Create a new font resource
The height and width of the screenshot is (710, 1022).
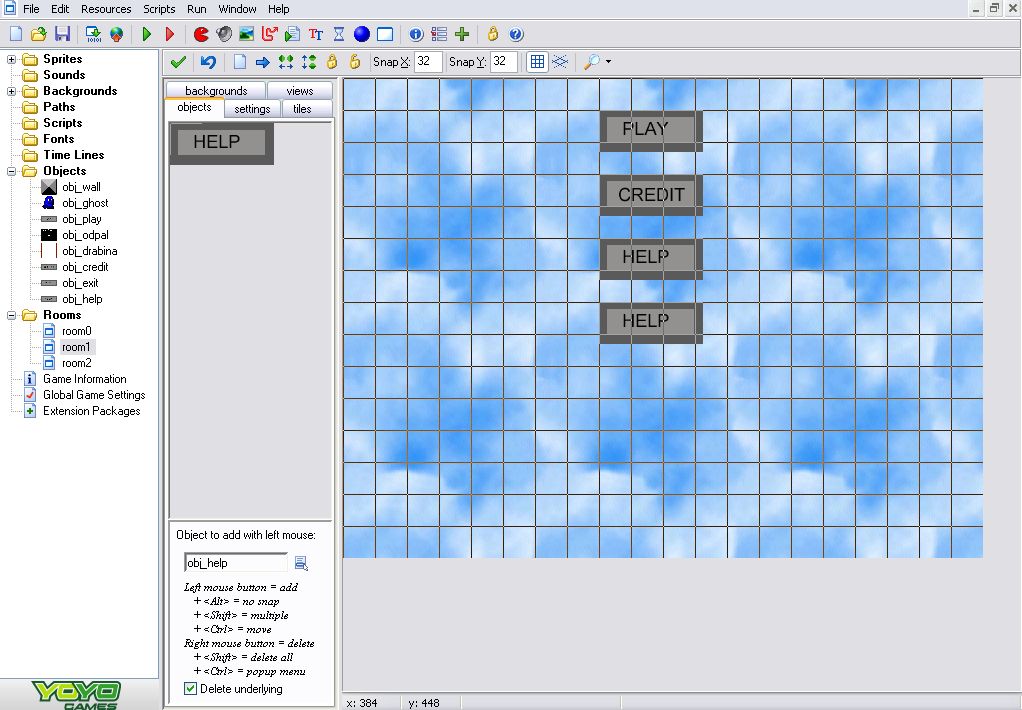[x=316, y=34]
